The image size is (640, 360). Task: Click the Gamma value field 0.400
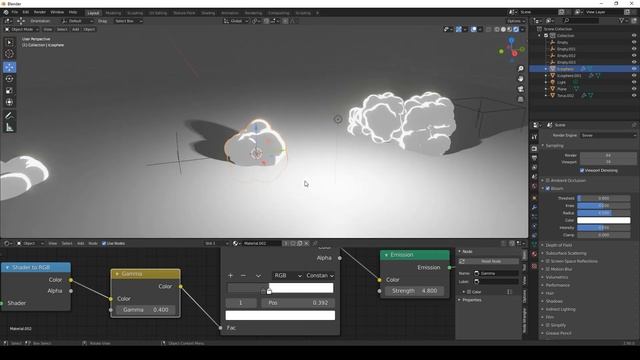click(145, 310)
